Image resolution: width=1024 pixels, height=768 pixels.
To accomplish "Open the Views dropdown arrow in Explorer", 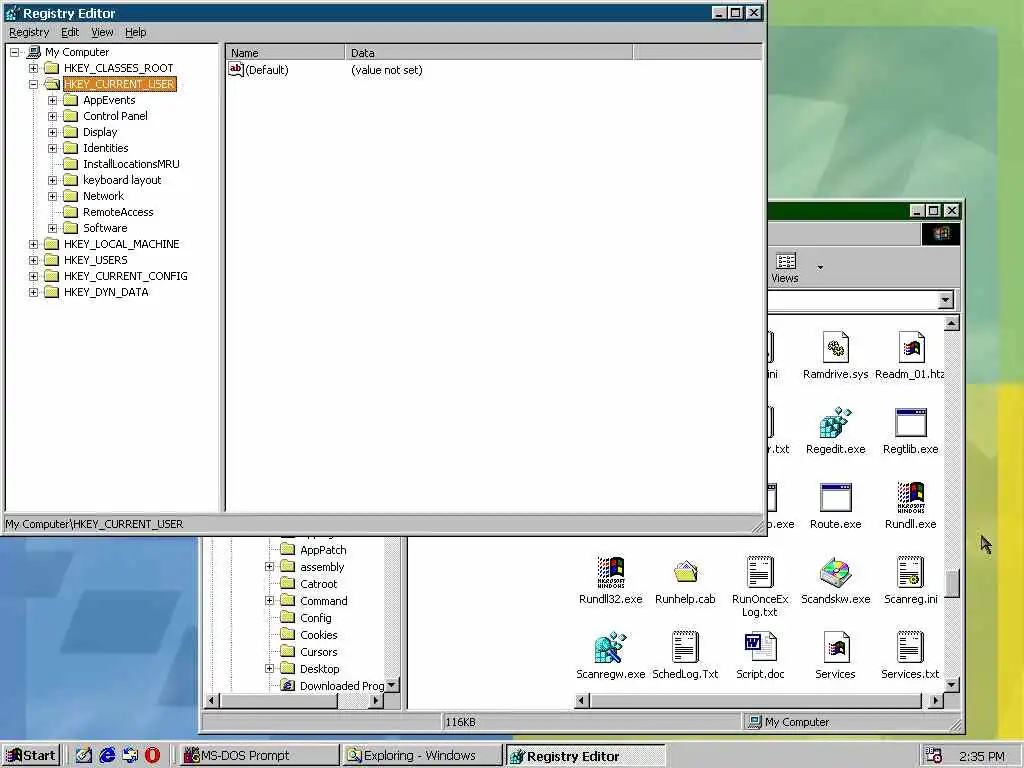I will pyautogui.click(x=820, y=267).
